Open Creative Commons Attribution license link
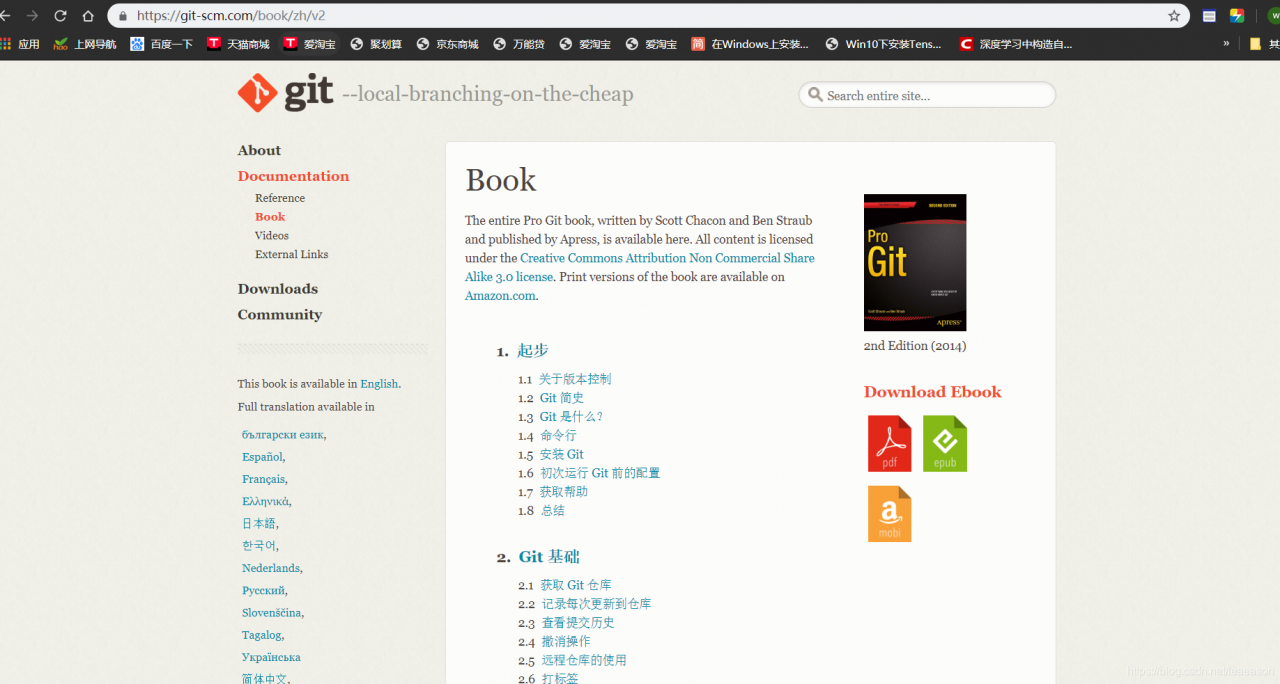Viewport: 1280px width, 684px height. [640, 267]
